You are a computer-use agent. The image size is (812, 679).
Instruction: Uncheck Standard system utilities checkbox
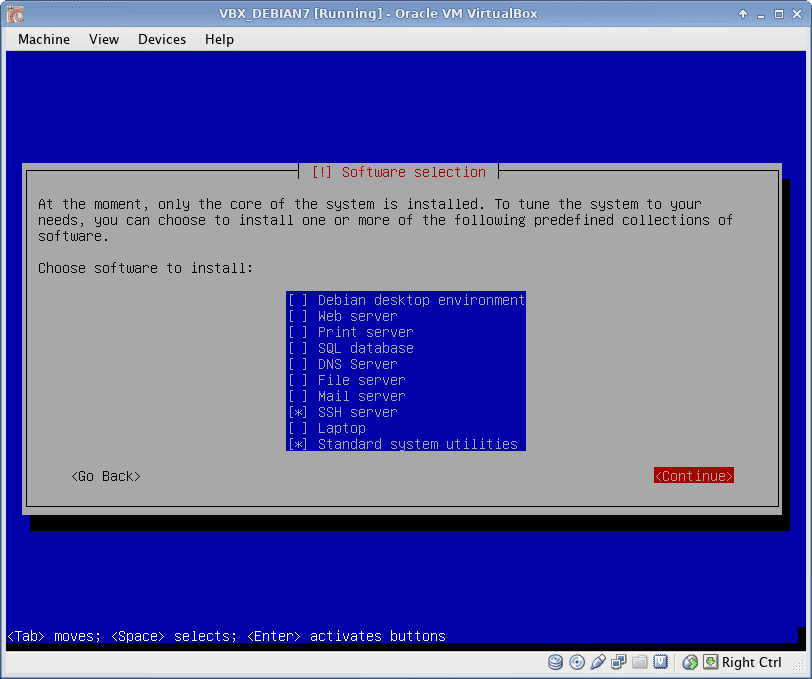(298, 444)
